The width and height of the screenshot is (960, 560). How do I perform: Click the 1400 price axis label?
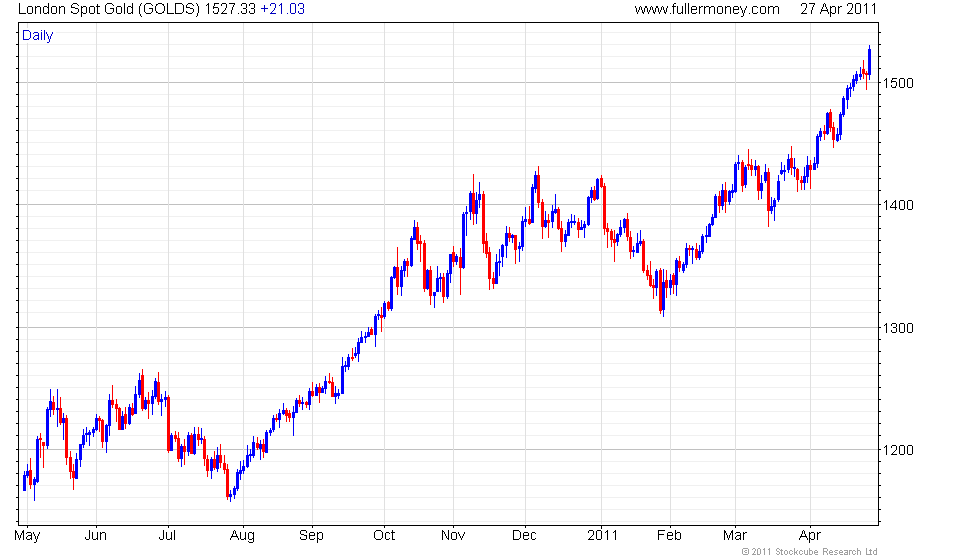click(898, 205)
